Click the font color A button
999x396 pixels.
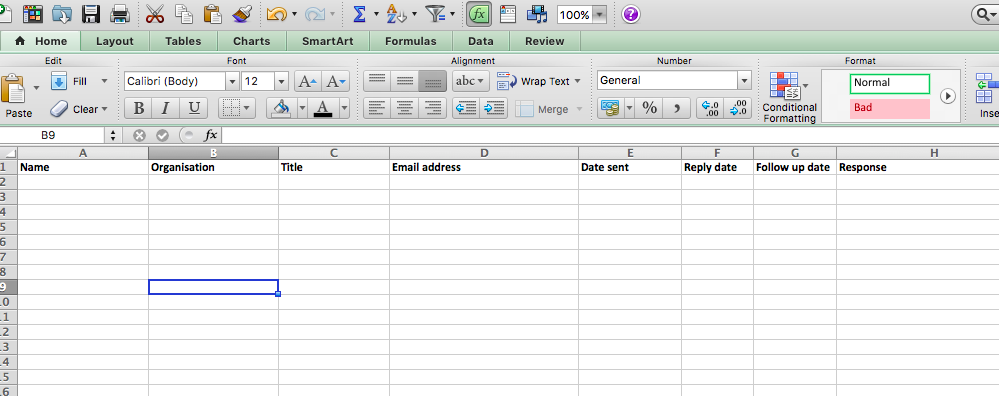coord(324,108)
